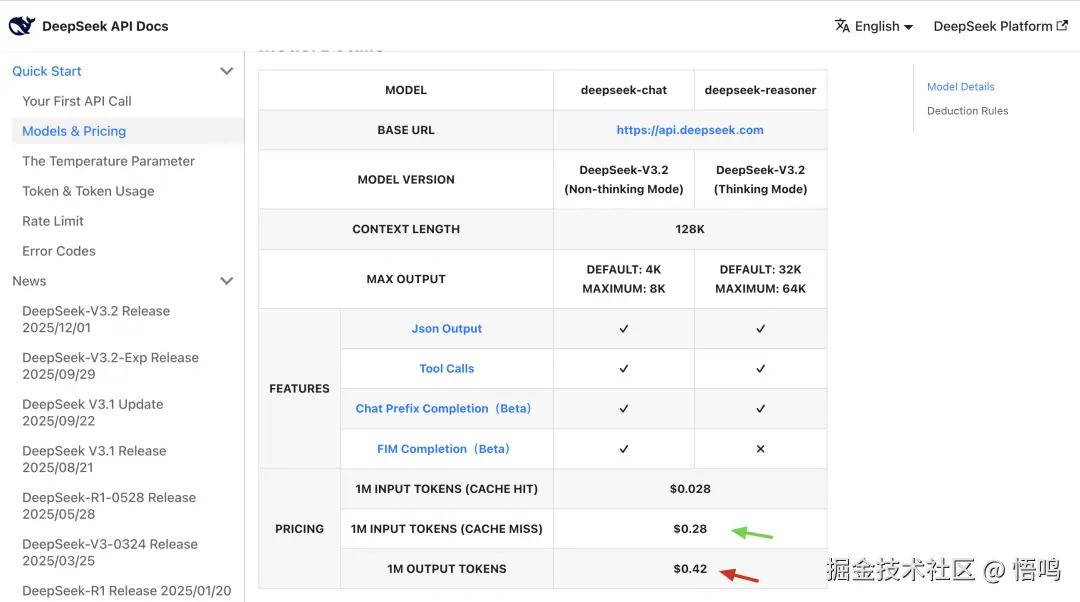Click the DEFAULT: 32K MAXIMUM: 64K cell
The height and width of the screenshot is (602, 1080).
(x=760, y=279)
